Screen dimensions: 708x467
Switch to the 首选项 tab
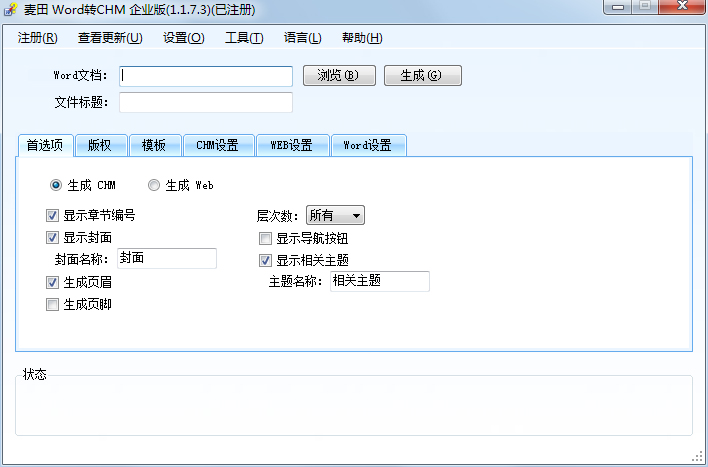coord(45,145)
